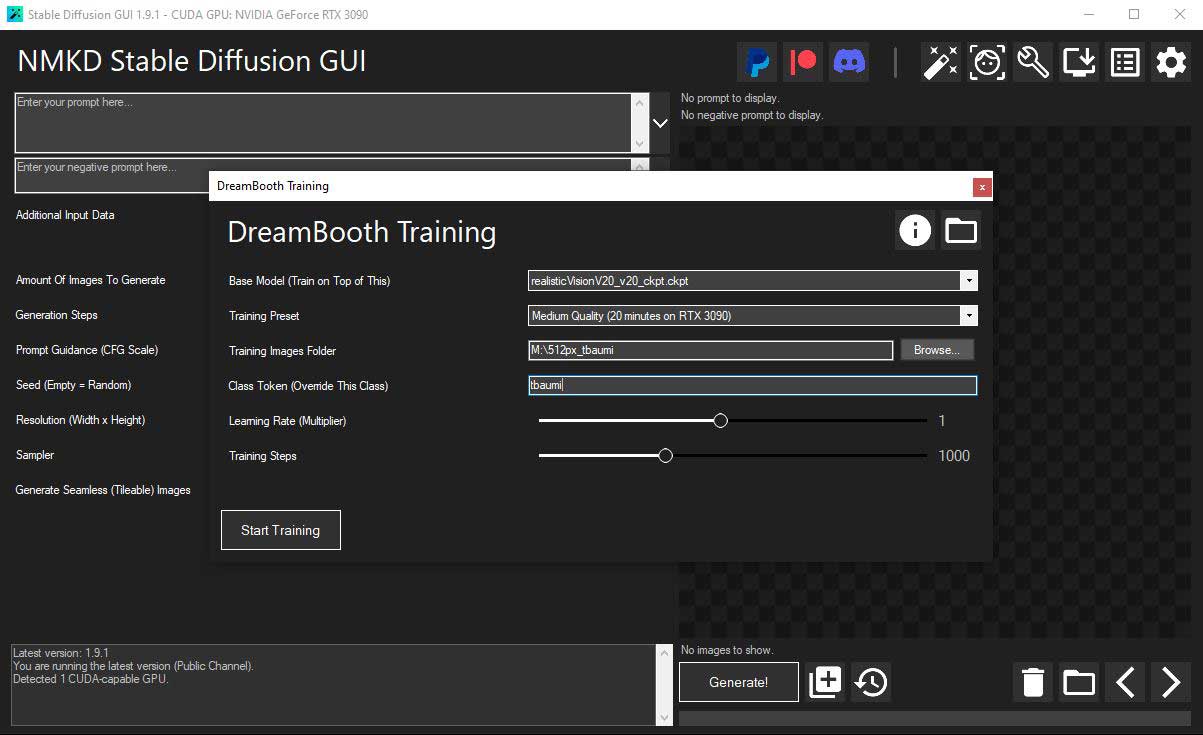This screenshot has height=735, width=1203.
Task: Click the add image icon near Generate button
Action: pos(825,682)
